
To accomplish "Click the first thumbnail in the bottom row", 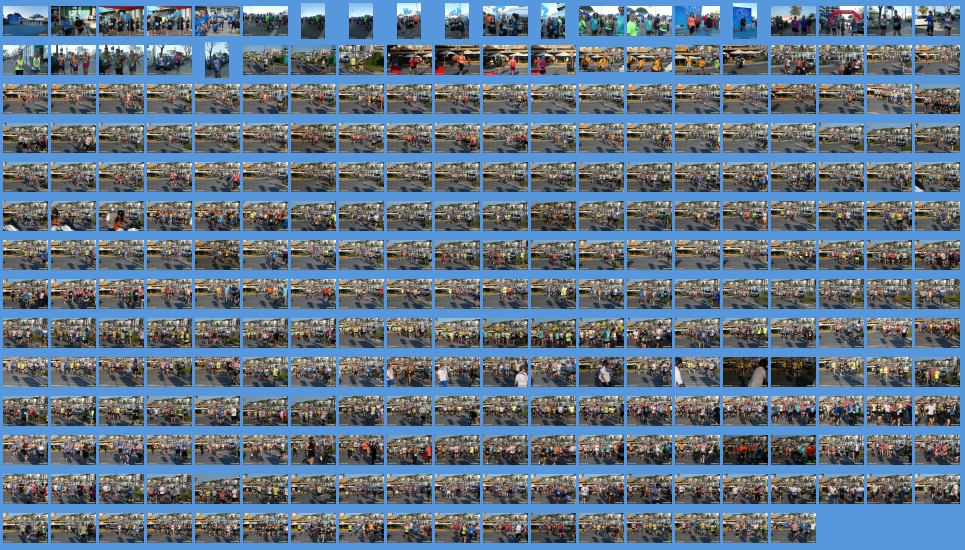I will tap(25, 527).
